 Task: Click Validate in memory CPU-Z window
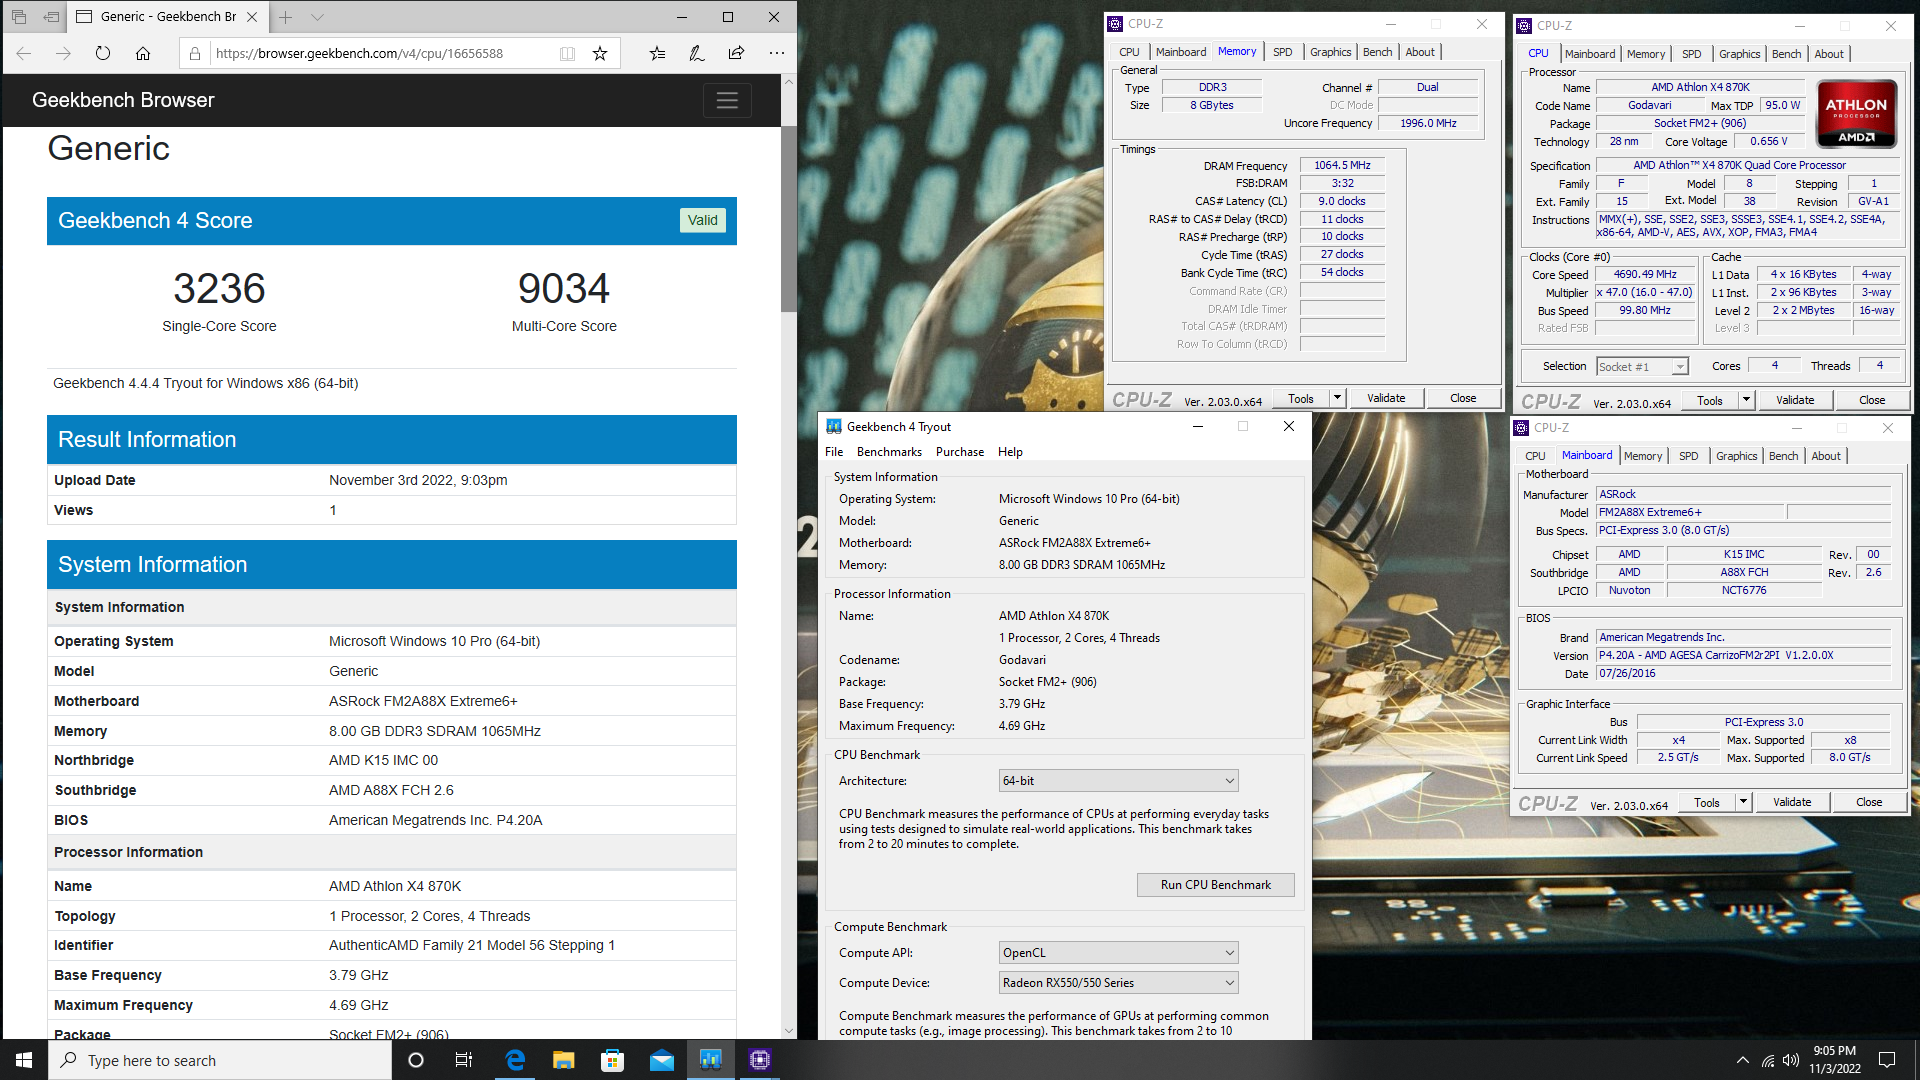[1386, 398]
